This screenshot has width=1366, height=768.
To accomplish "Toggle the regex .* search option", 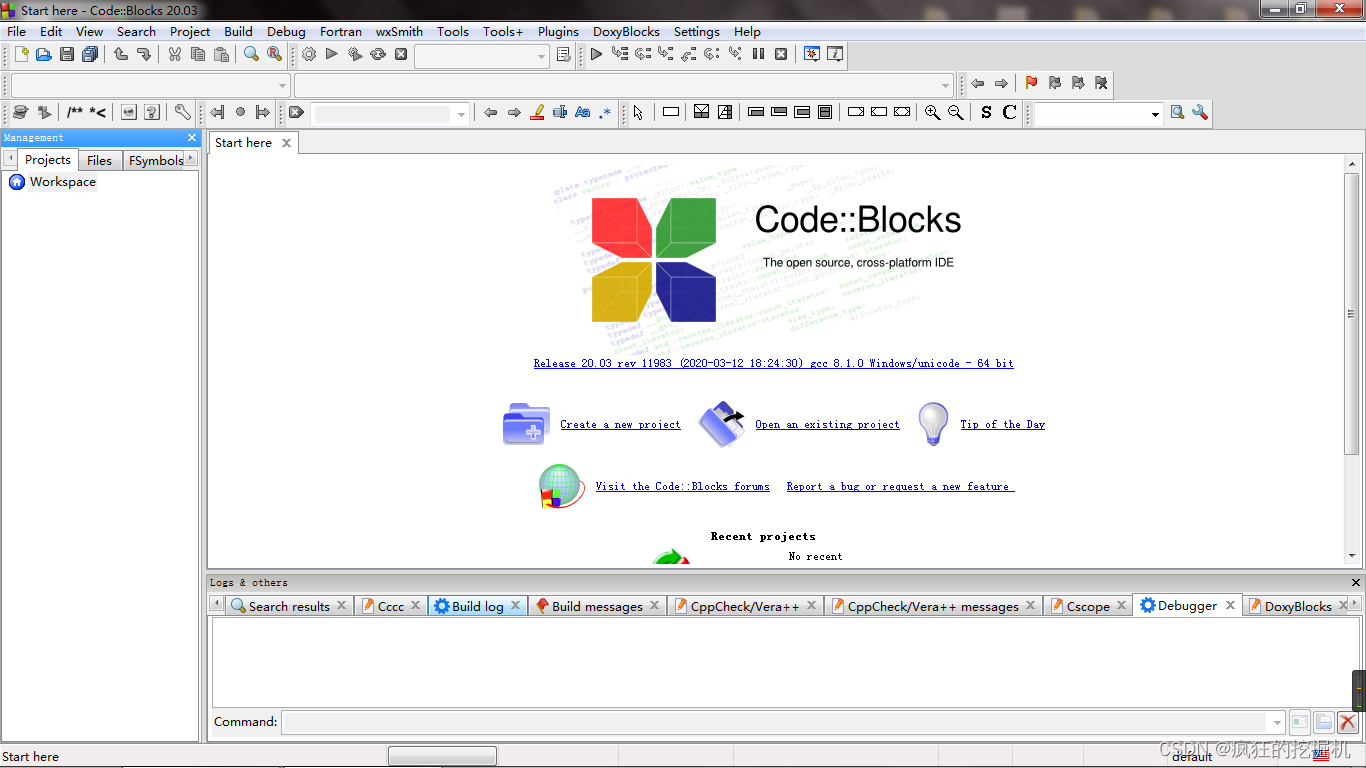I will [x=606, y=112].
